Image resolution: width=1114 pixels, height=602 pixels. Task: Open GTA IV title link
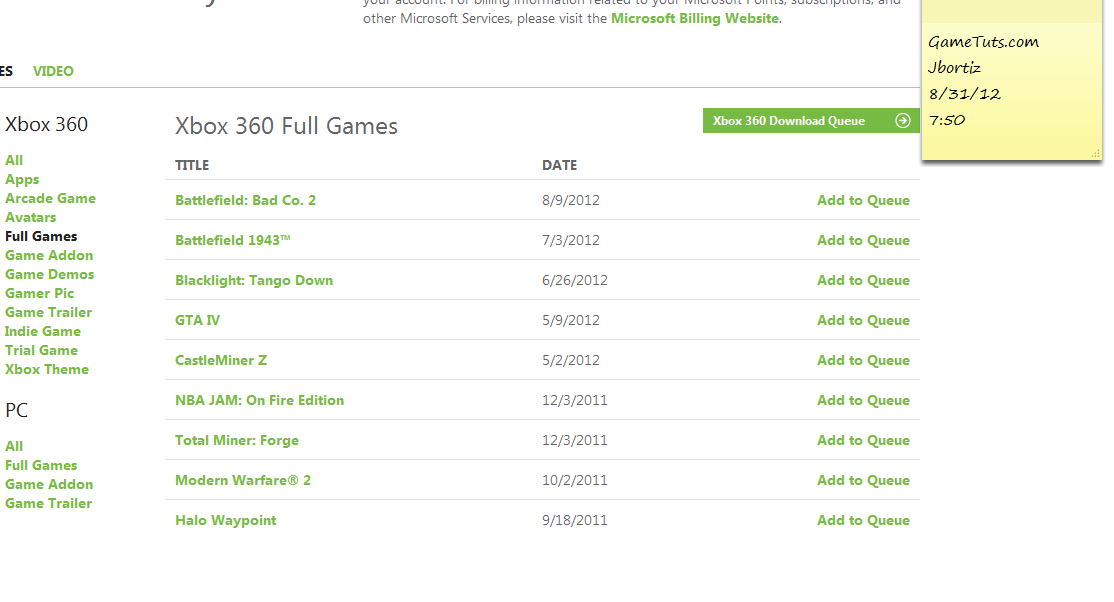198,321
